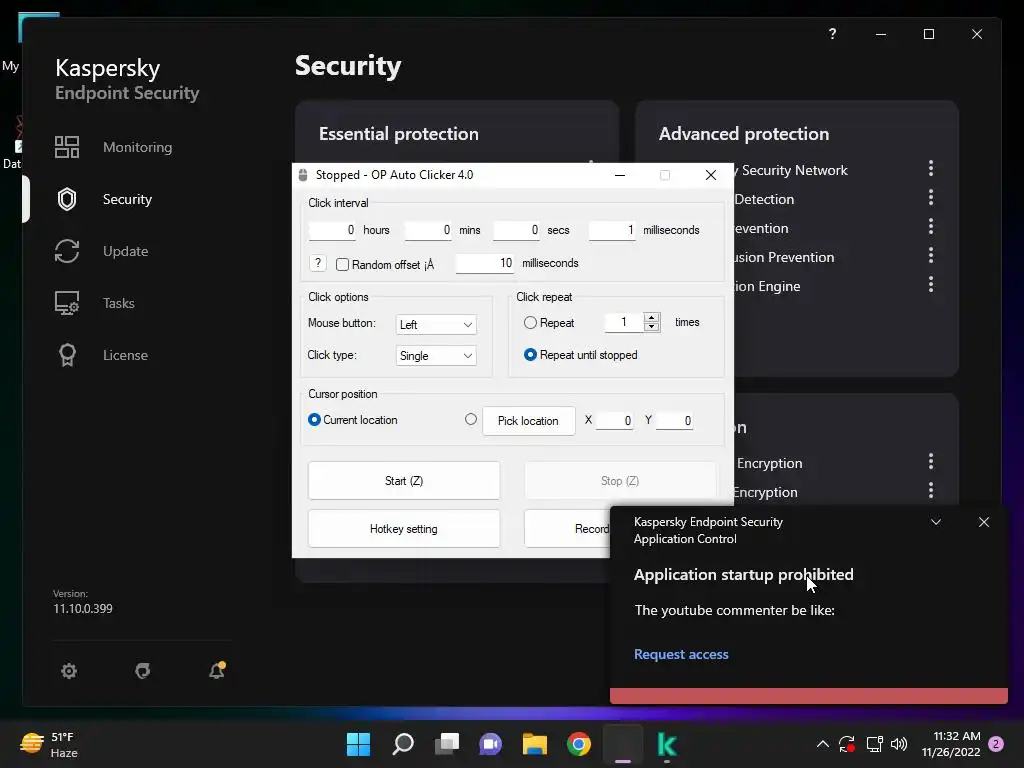Open Kaspersky notifications bell icon

pos(217,670)
